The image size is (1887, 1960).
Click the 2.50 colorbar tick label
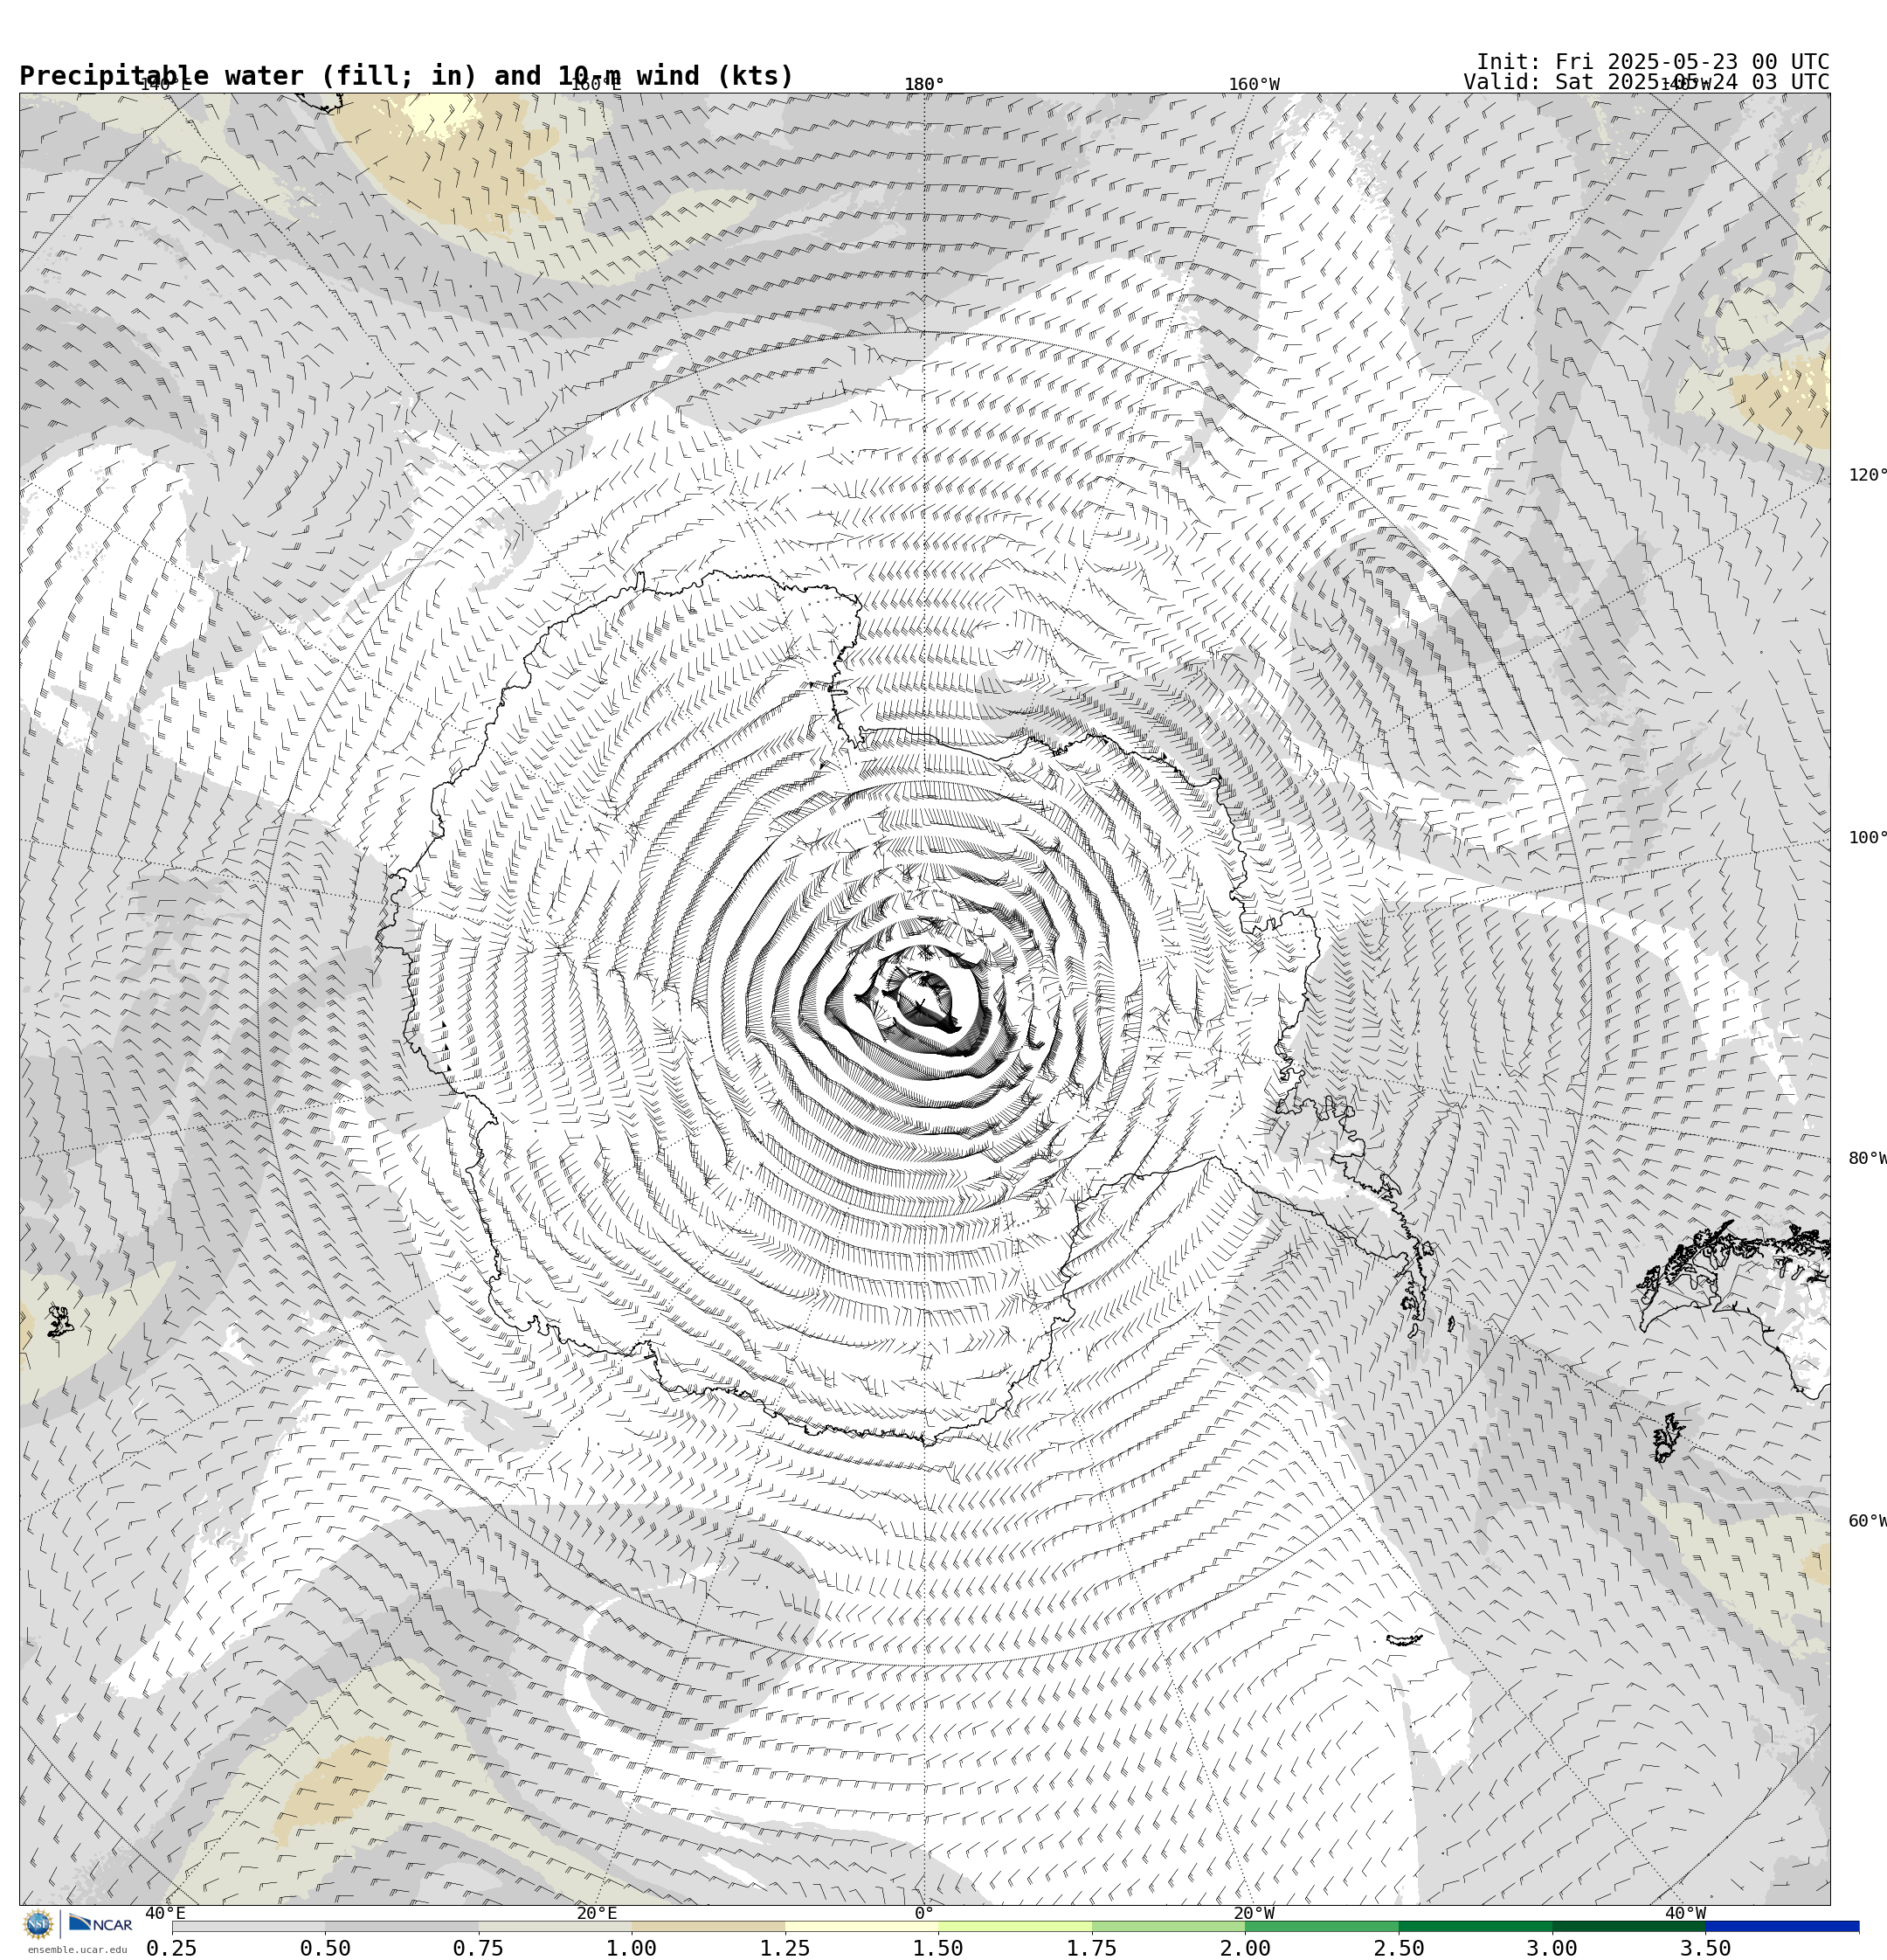tap(1399, 1948)
